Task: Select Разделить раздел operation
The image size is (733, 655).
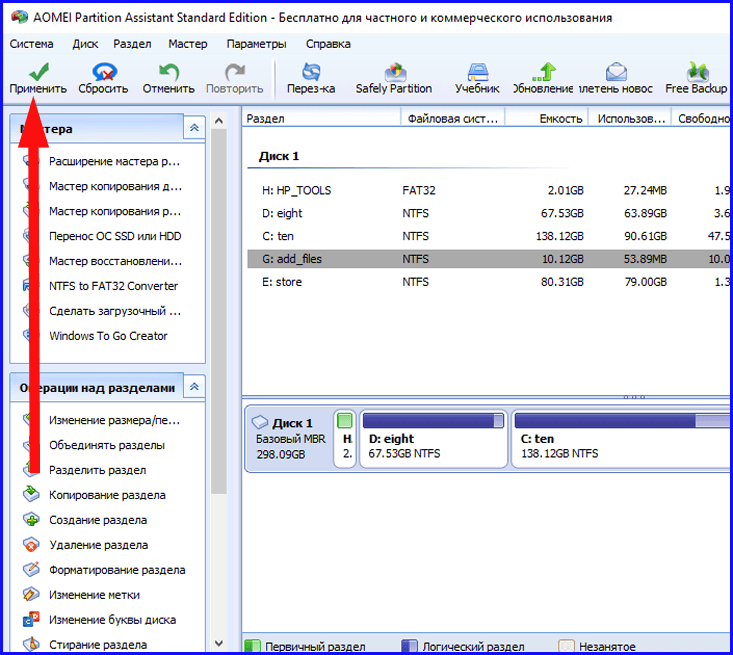Action: coord(98,470)
